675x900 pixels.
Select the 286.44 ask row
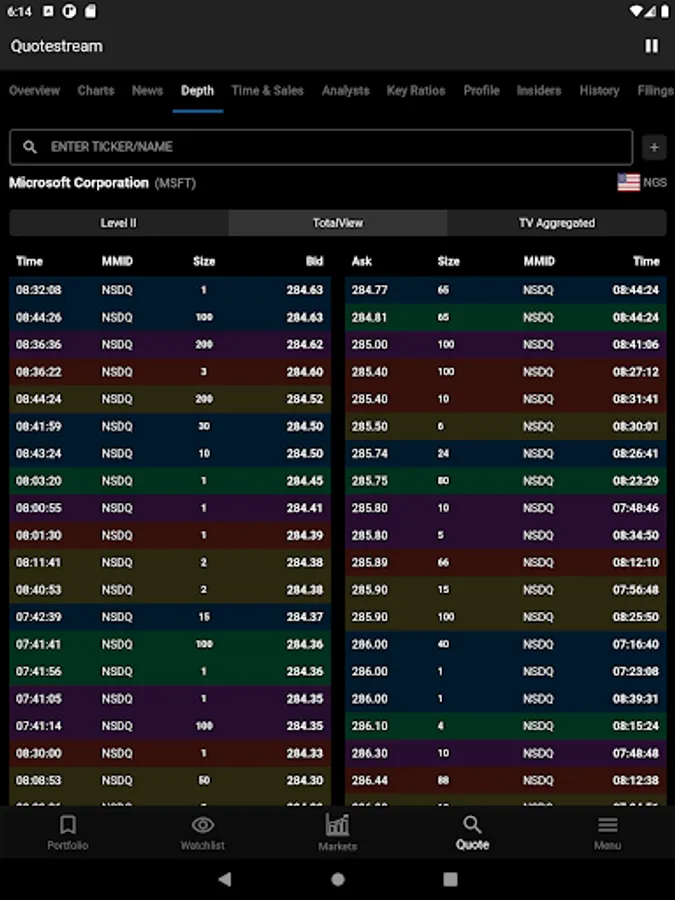(x=506, y=781)
